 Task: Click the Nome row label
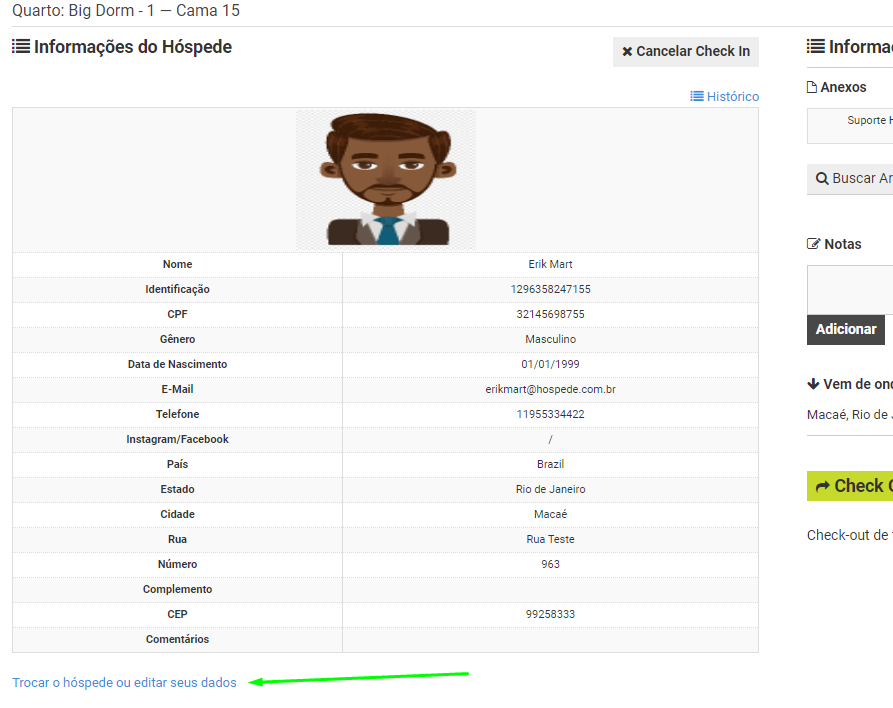coord(177,264)
